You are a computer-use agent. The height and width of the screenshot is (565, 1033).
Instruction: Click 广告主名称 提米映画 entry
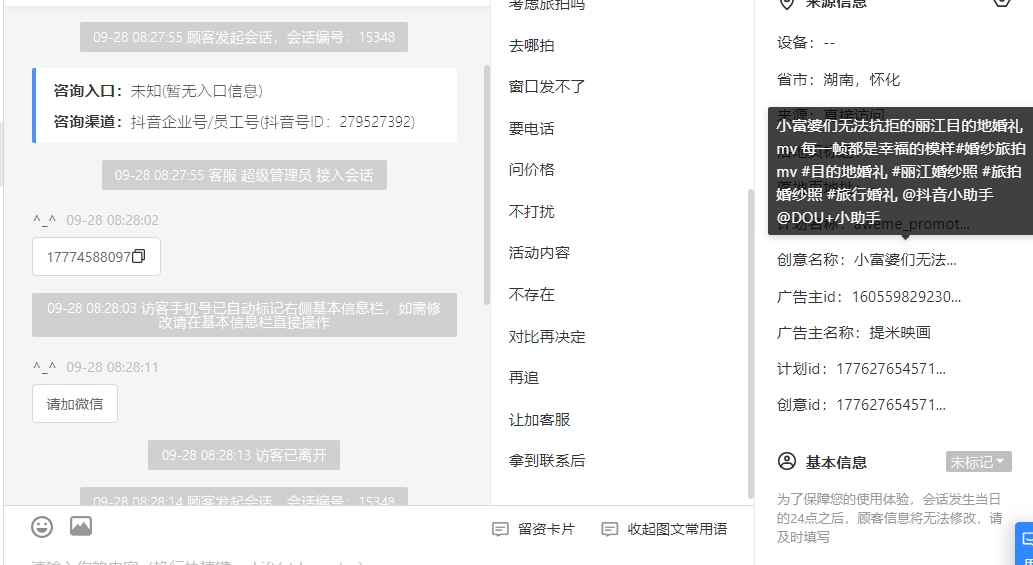(x=854, y=333)
